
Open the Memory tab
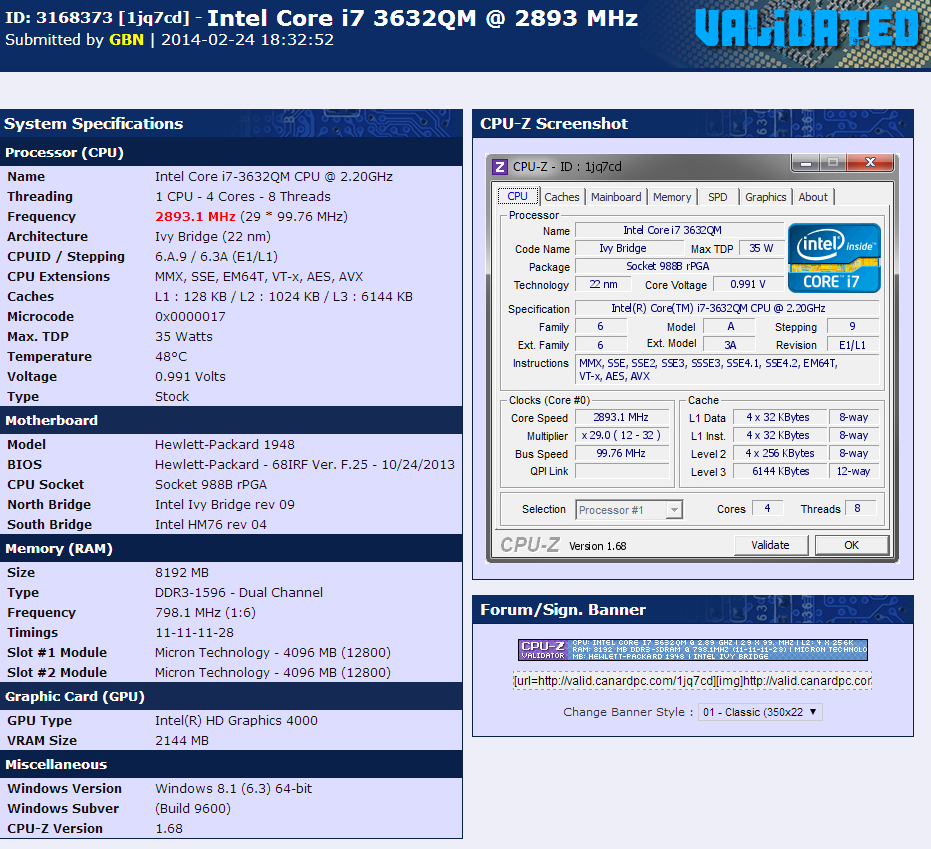pos(672,197)
